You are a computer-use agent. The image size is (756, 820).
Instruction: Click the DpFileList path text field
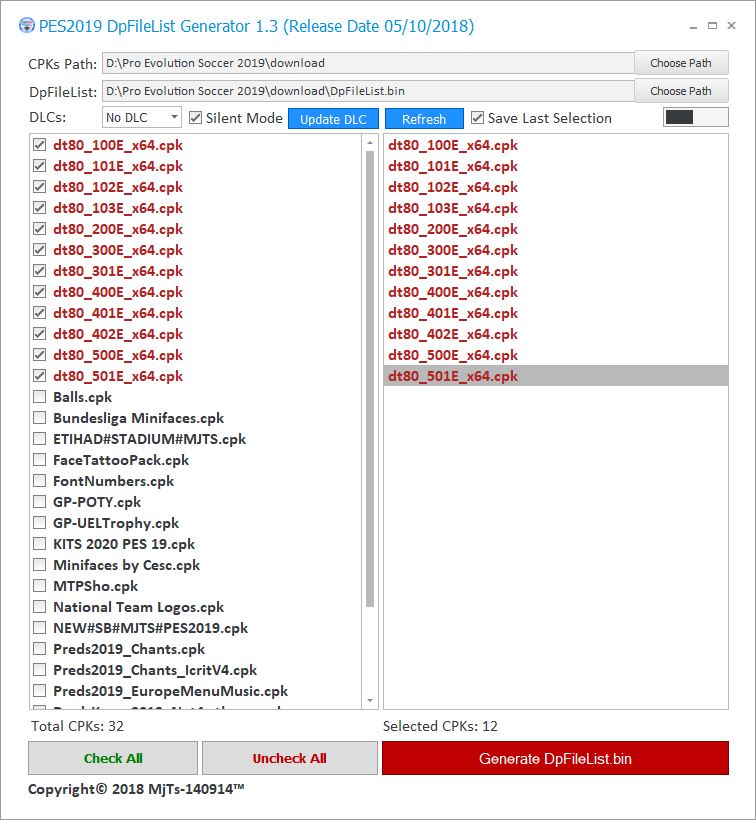coord(368,91)
